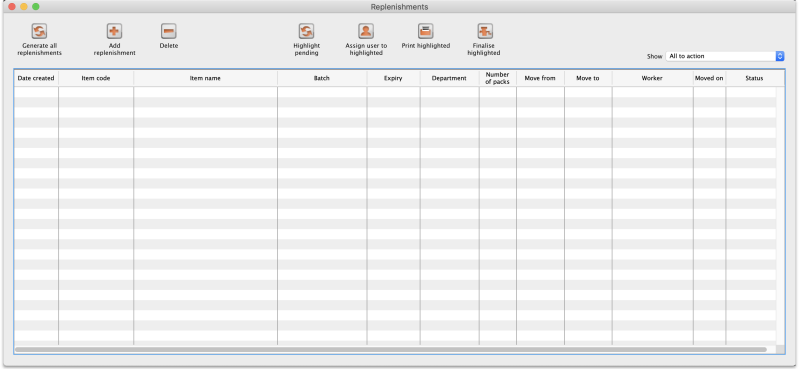The height and width of the screenshot is (369, 799).
Task: Click the horizontal scrollbar under table
Action: (391, 350)
